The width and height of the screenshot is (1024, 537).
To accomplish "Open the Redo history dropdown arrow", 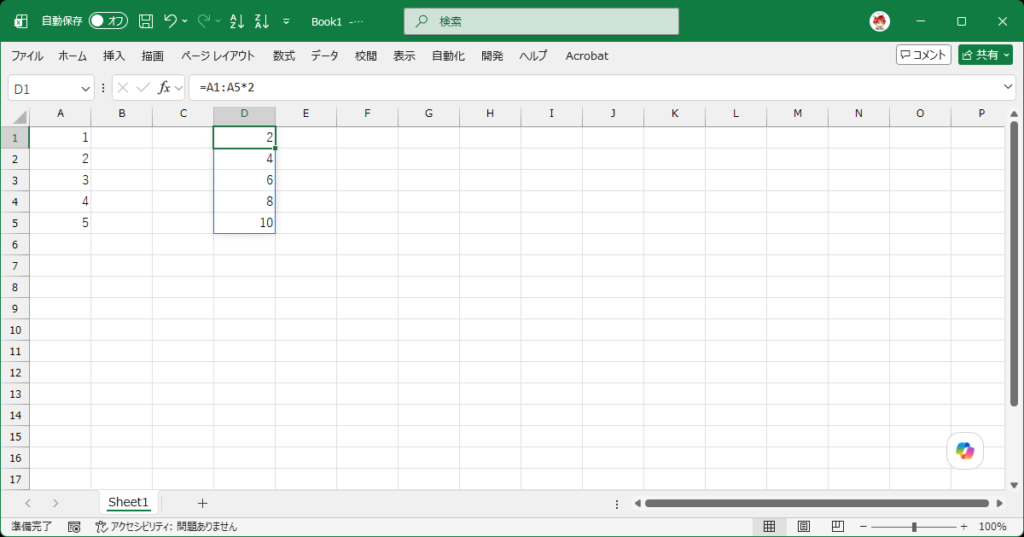I will (x=218, y=22).
